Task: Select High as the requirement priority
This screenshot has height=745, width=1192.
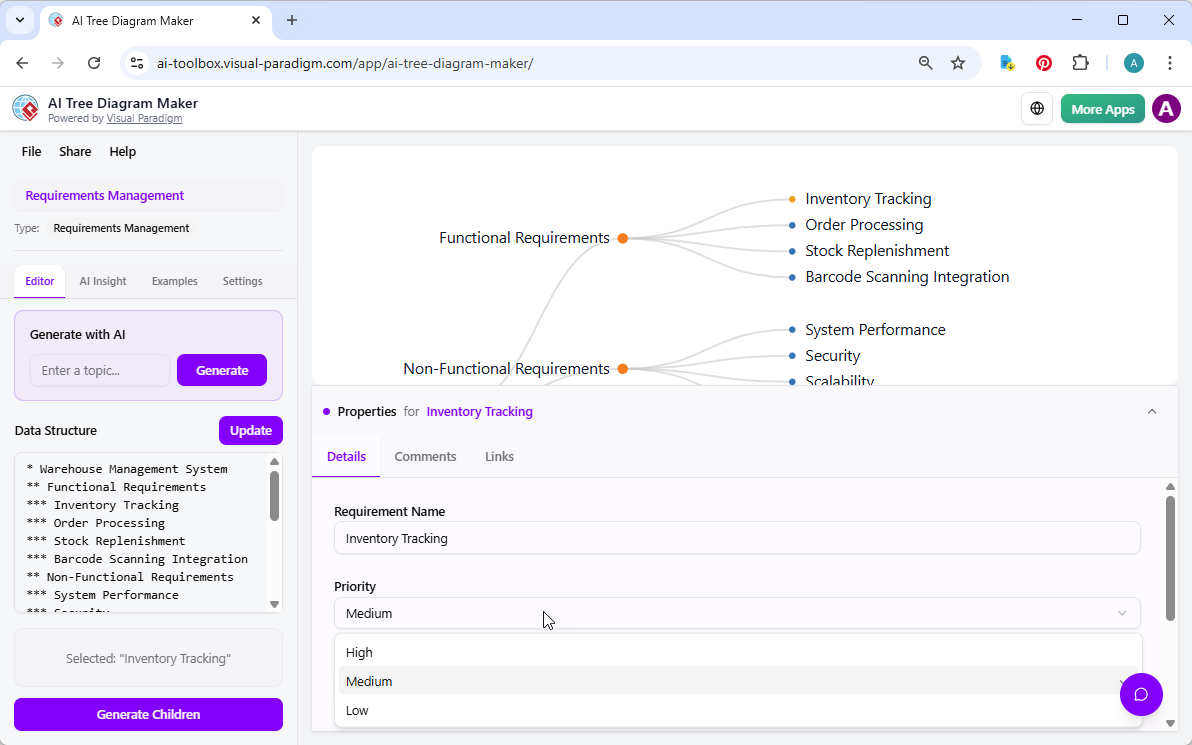Action: pos(359,651)
